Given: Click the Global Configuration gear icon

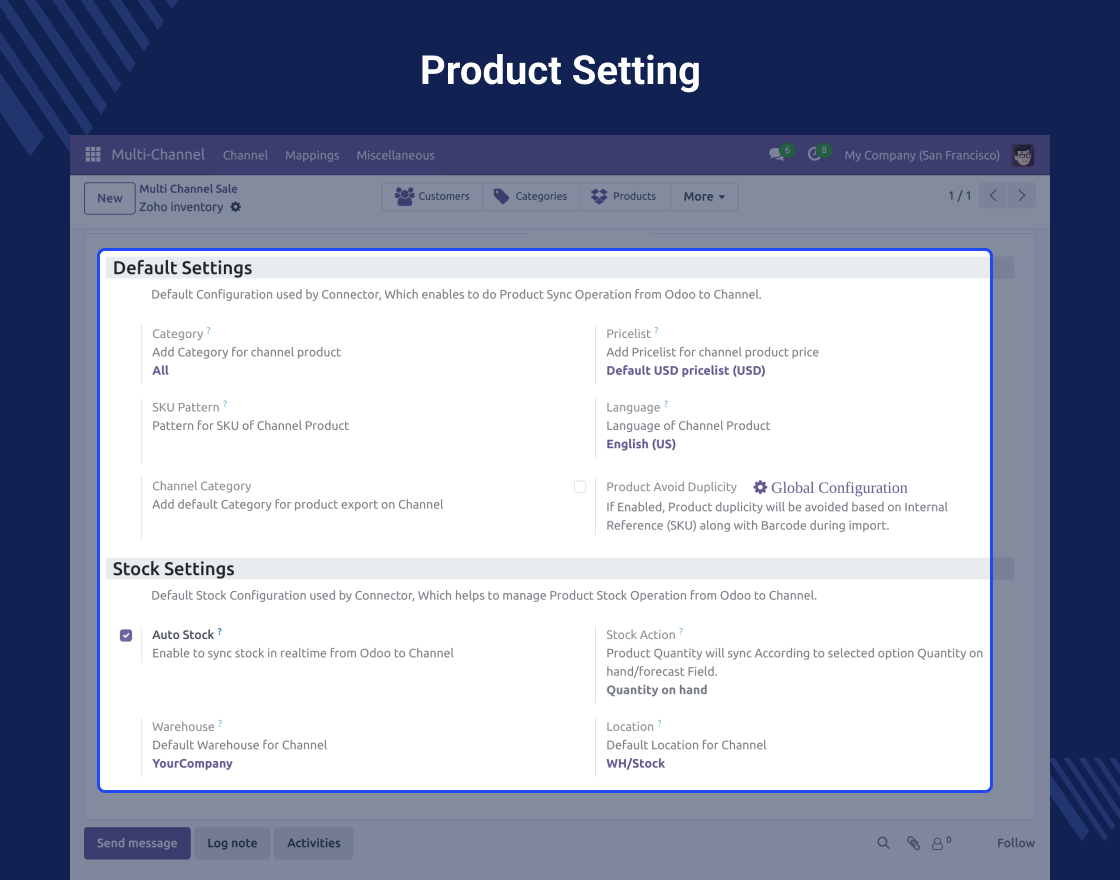Looking at the screenshot, I should point(760,487).
